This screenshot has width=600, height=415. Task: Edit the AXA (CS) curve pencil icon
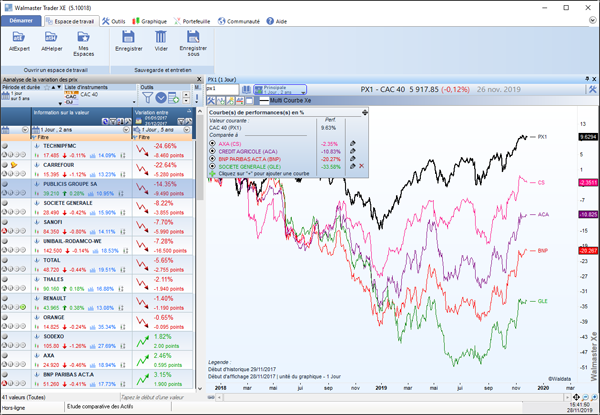point(352,143)
